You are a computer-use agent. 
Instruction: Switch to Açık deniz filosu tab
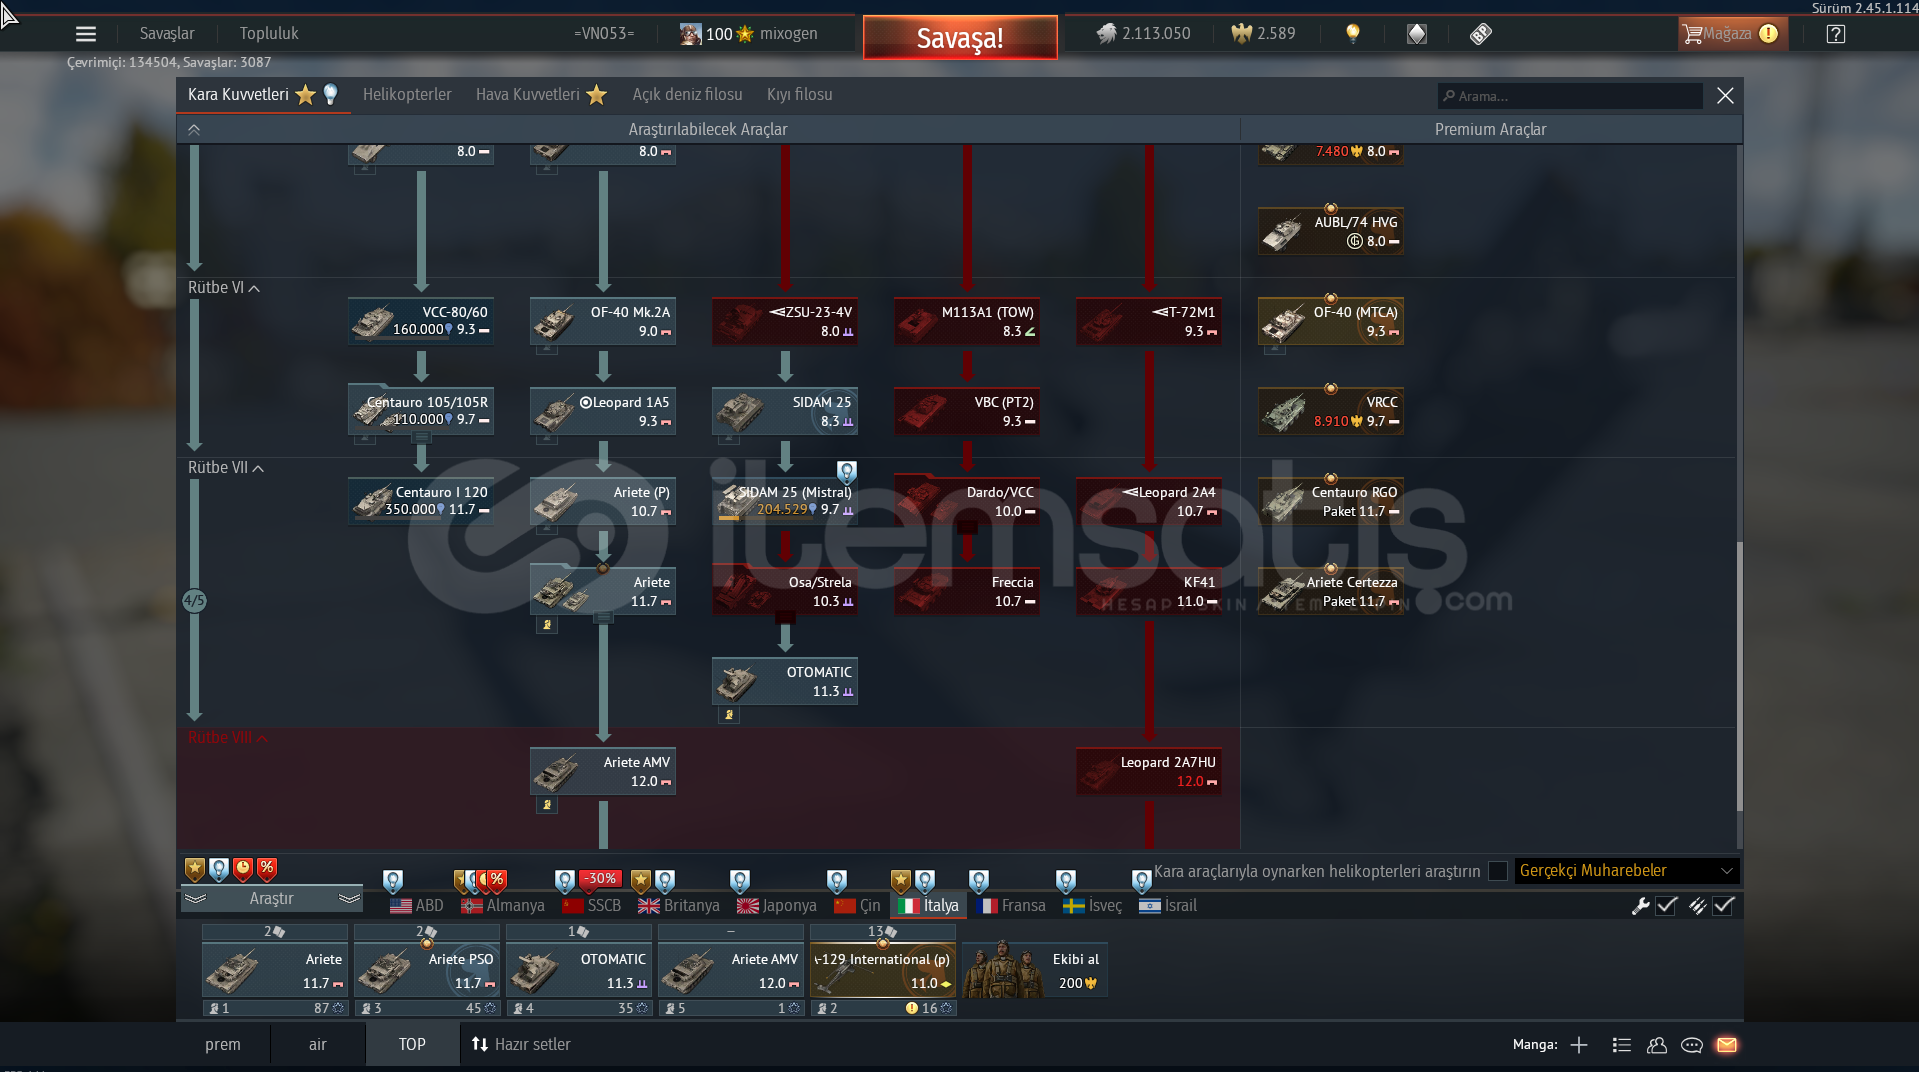(687, 95)
